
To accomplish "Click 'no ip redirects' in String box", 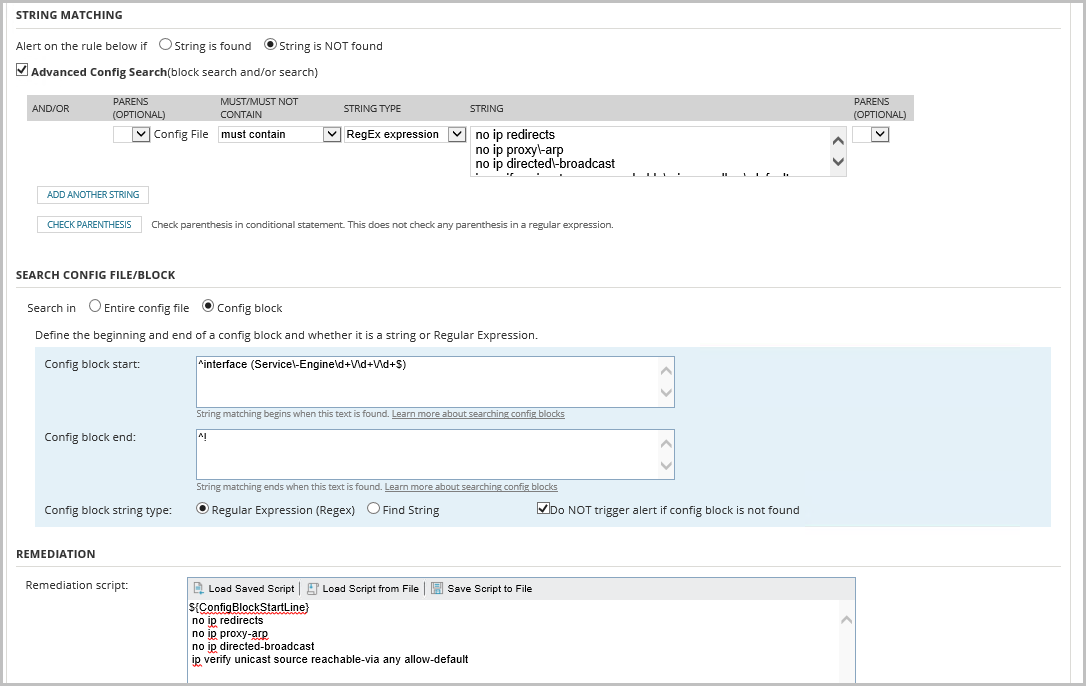I will [515, 134].
